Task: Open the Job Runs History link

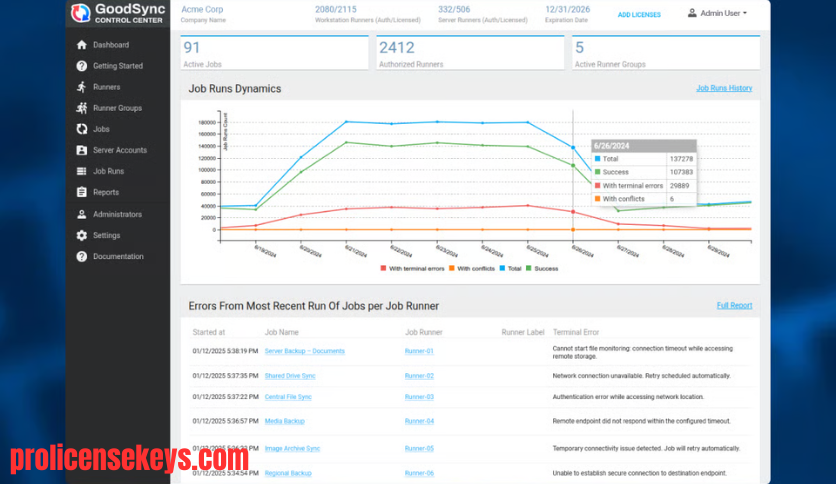Action: click(724, 88)
